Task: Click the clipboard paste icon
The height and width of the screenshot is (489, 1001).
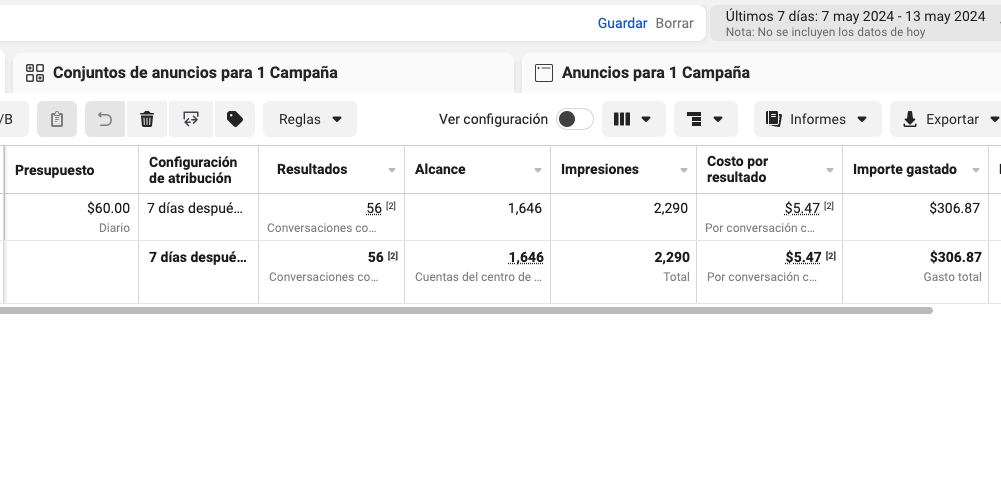Action: [x=57, y=119]
